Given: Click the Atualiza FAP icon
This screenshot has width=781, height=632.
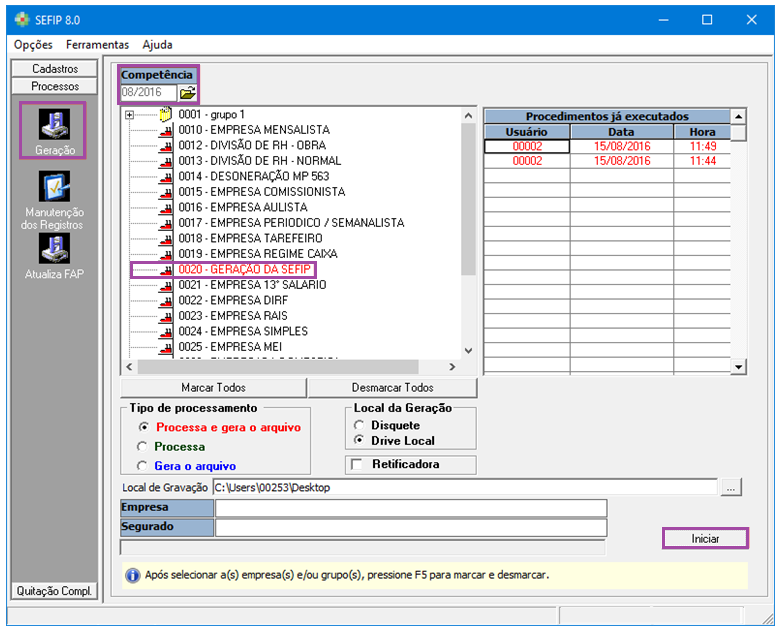Looking at the screenshot, I should 54,249.
